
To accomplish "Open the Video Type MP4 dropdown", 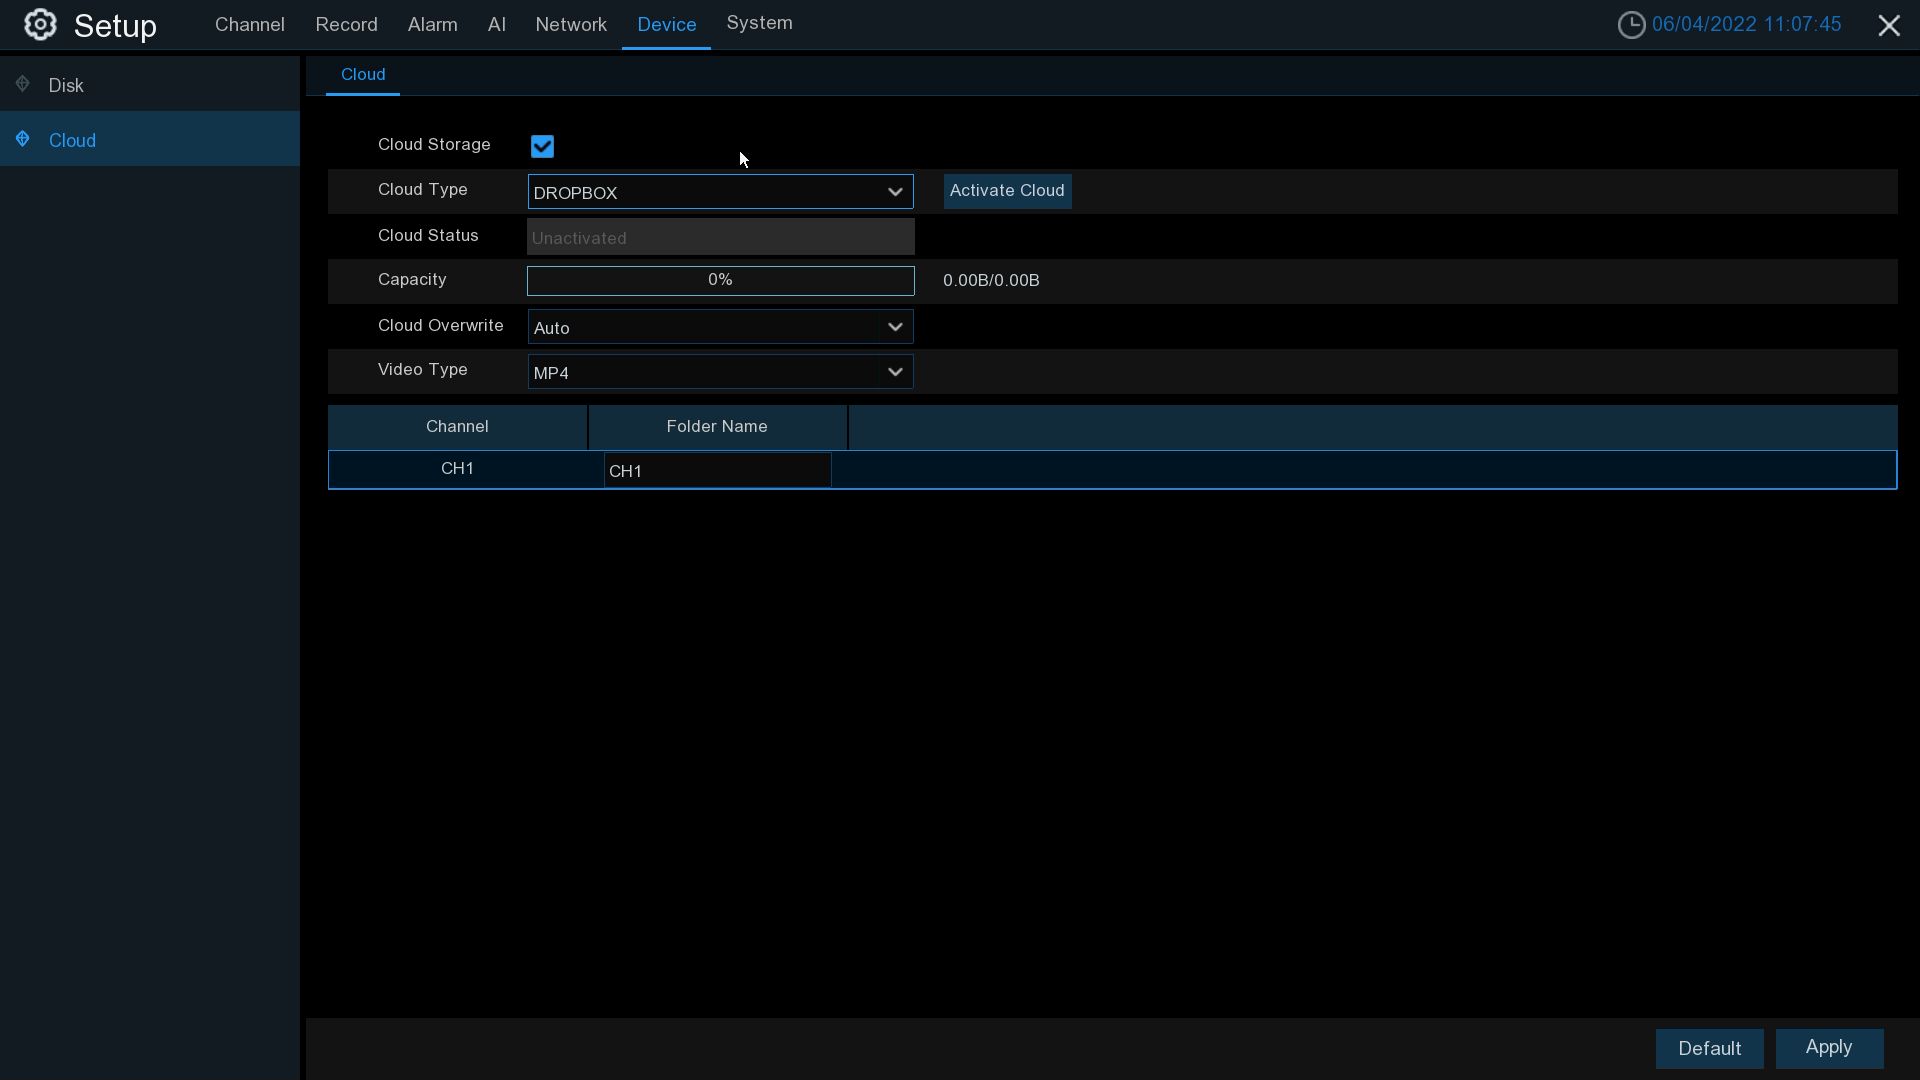I will 720,372.
